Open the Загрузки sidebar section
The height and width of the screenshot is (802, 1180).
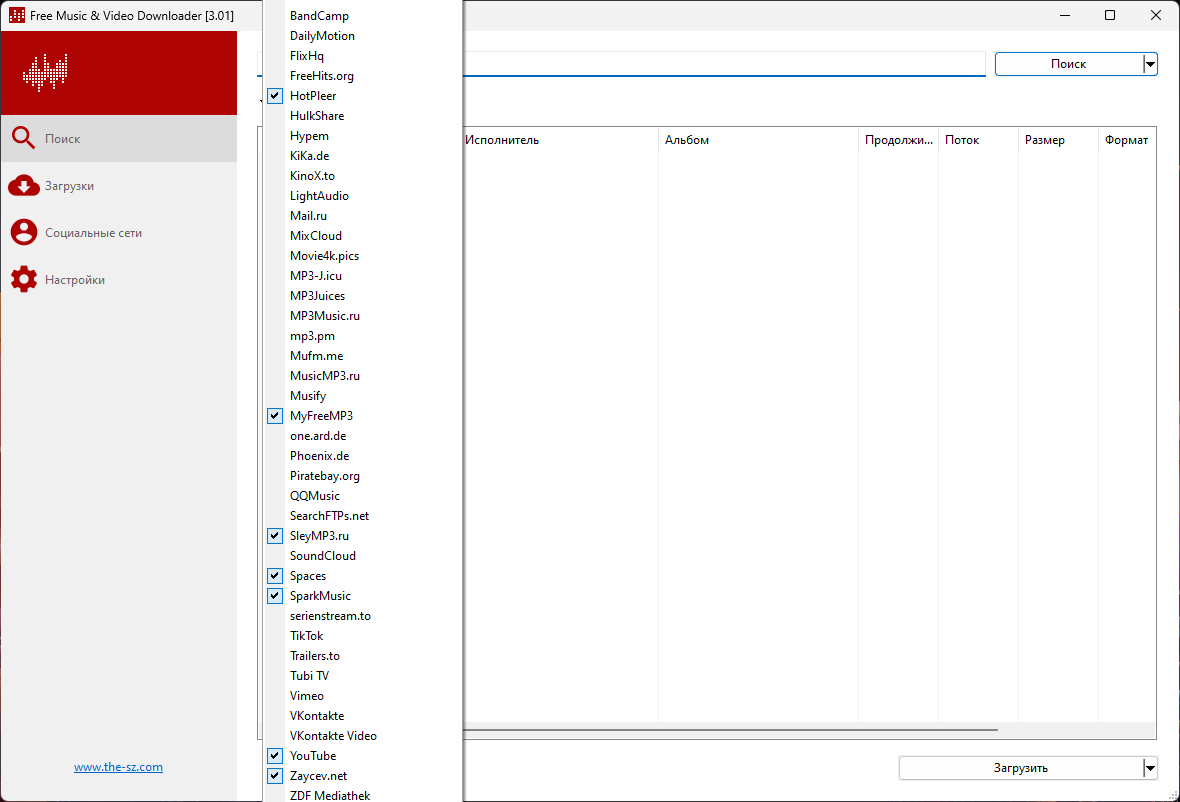tap(119, 185)
